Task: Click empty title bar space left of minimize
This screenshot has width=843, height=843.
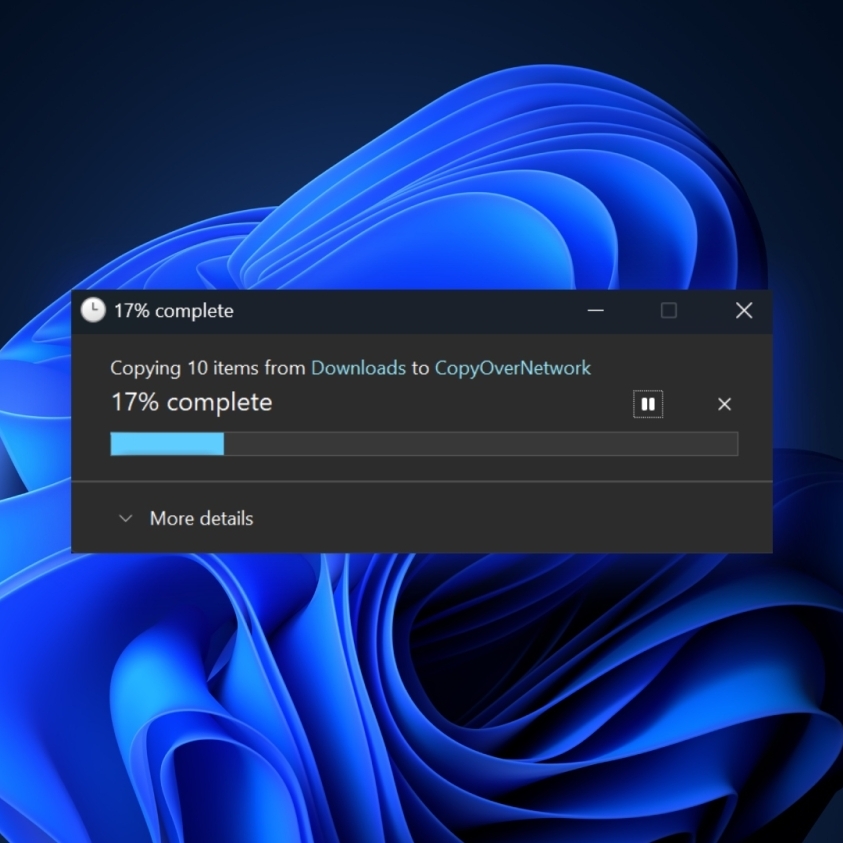Action: [x=420, y=311]
